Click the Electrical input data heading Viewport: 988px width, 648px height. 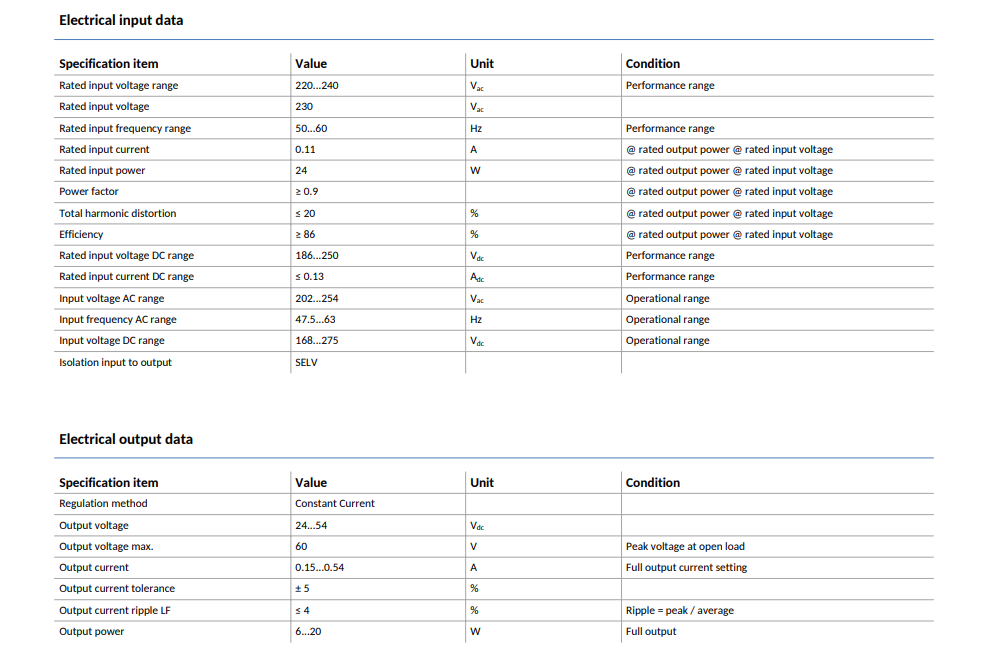point(121,20)
